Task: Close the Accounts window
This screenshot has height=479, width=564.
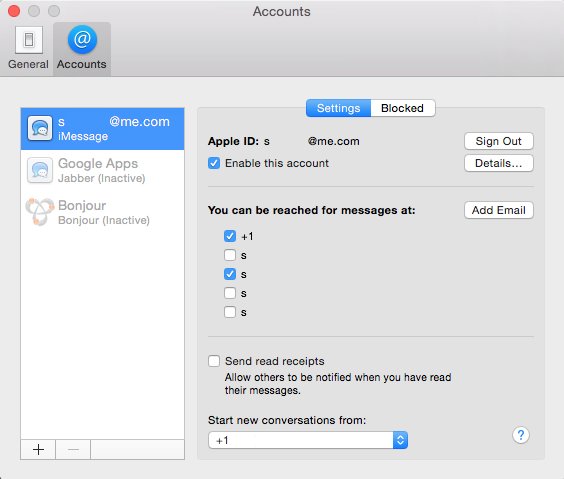Action: [x=14, y=11]
